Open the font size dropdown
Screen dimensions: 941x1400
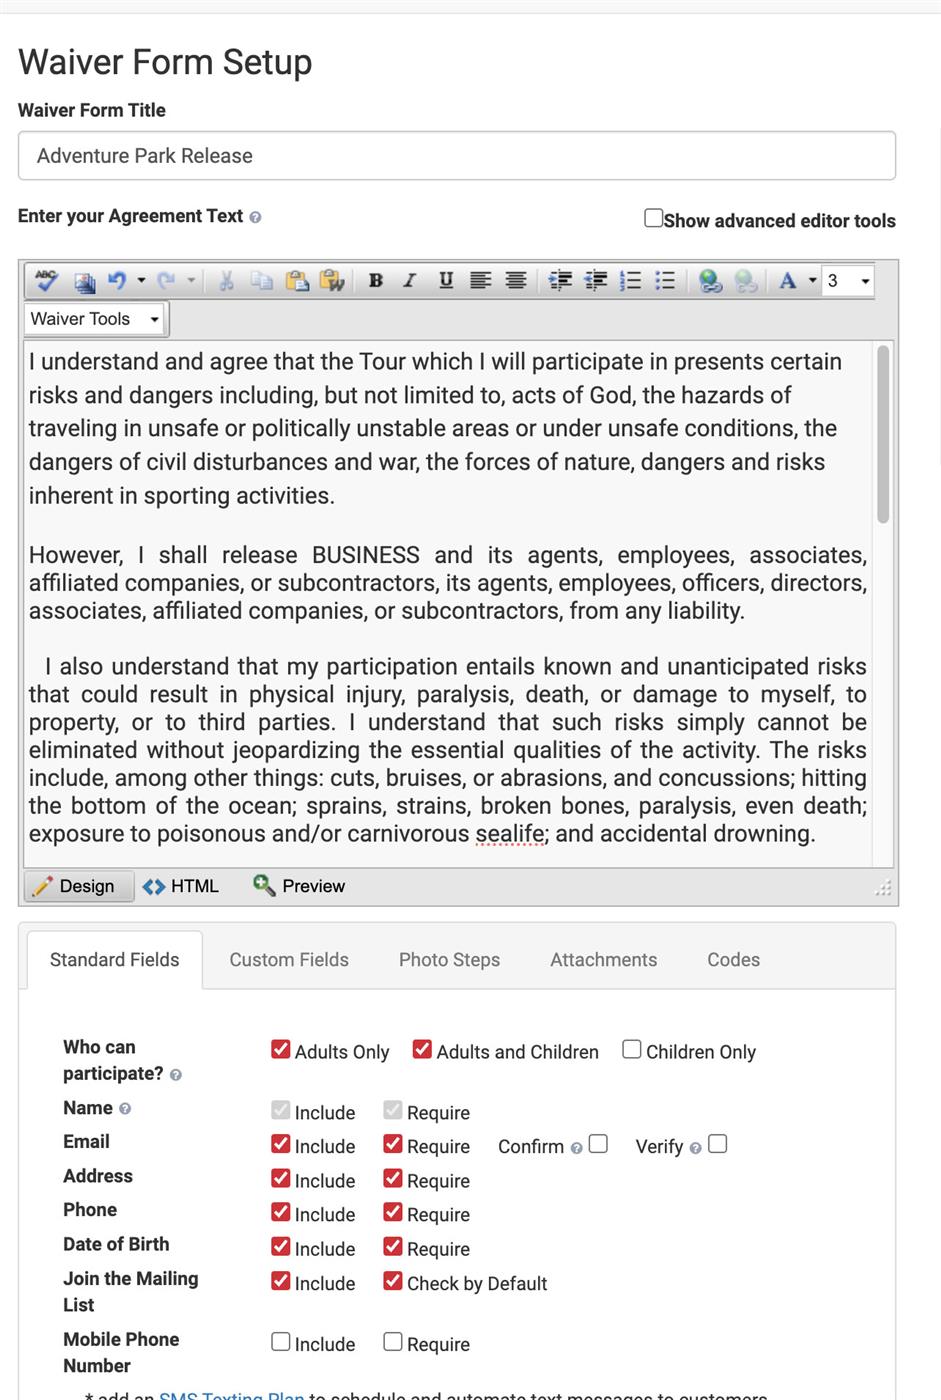click(865, 281)
